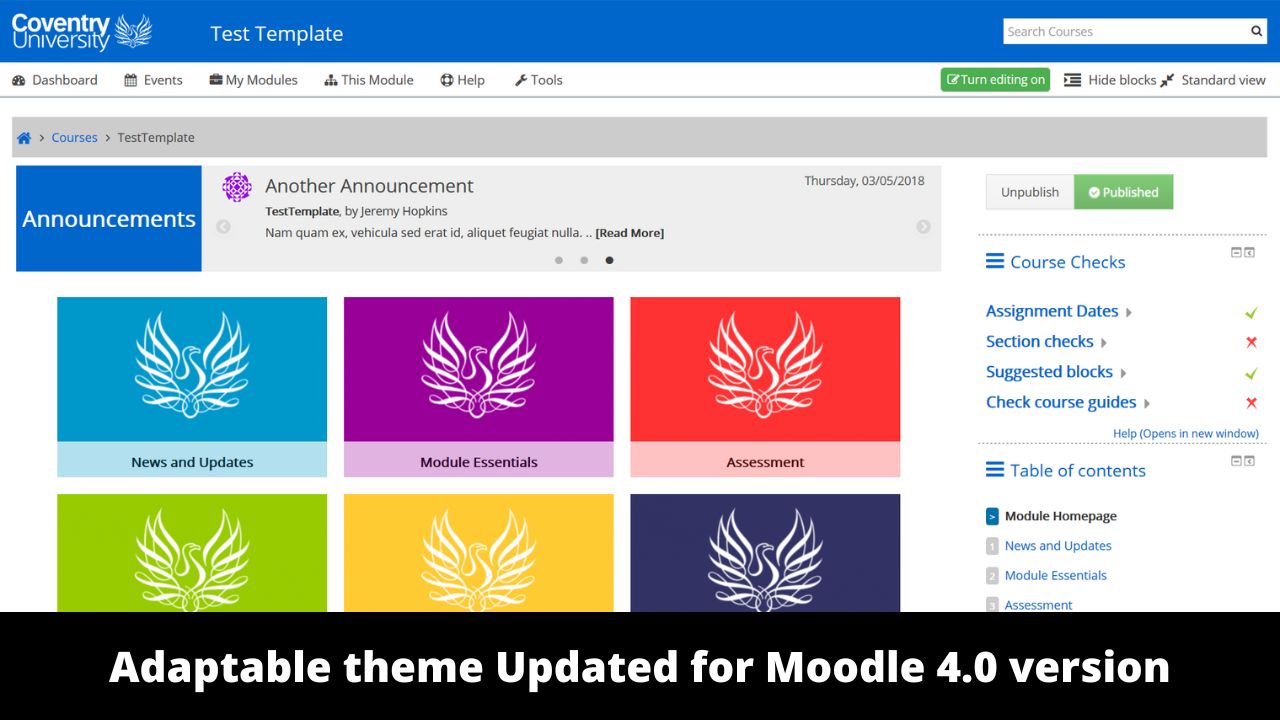This screenshot has height=720, width=1280.
Task: Go to previous announcement arrow
Action: 223,227
